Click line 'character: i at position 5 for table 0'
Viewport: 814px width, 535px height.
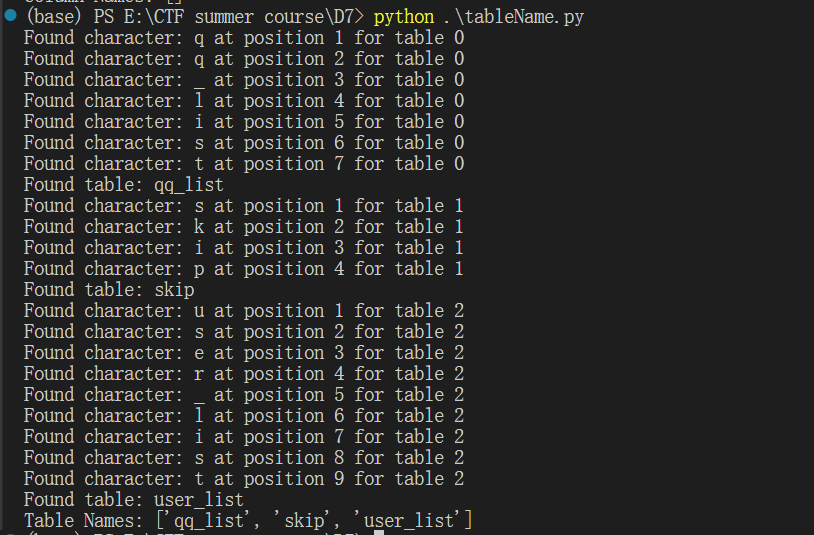point(244,122)
